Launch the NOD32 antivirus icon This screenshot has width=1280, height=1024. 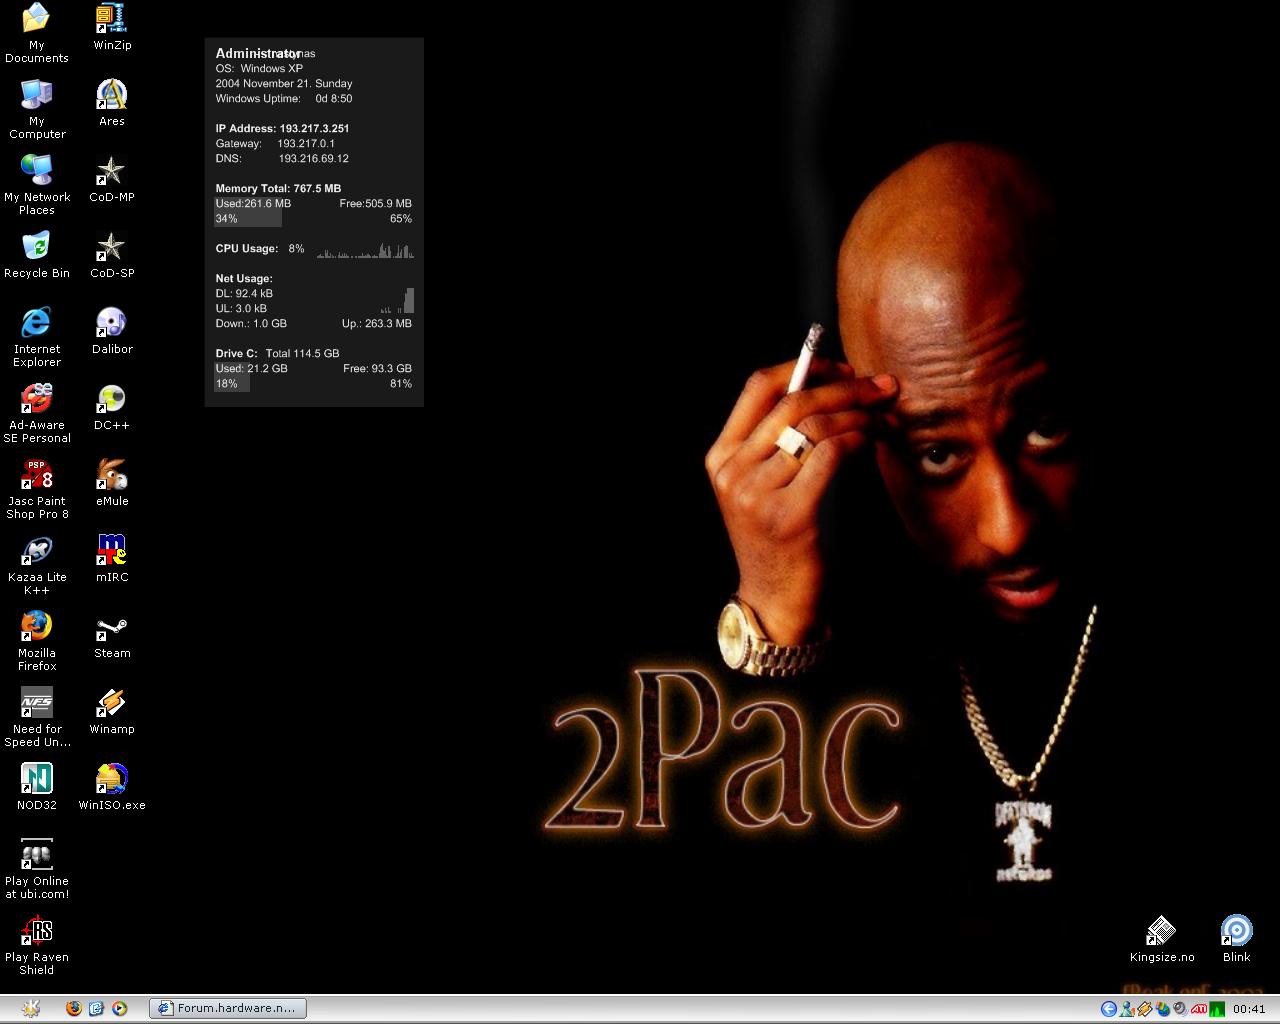[x=37, y=786]
